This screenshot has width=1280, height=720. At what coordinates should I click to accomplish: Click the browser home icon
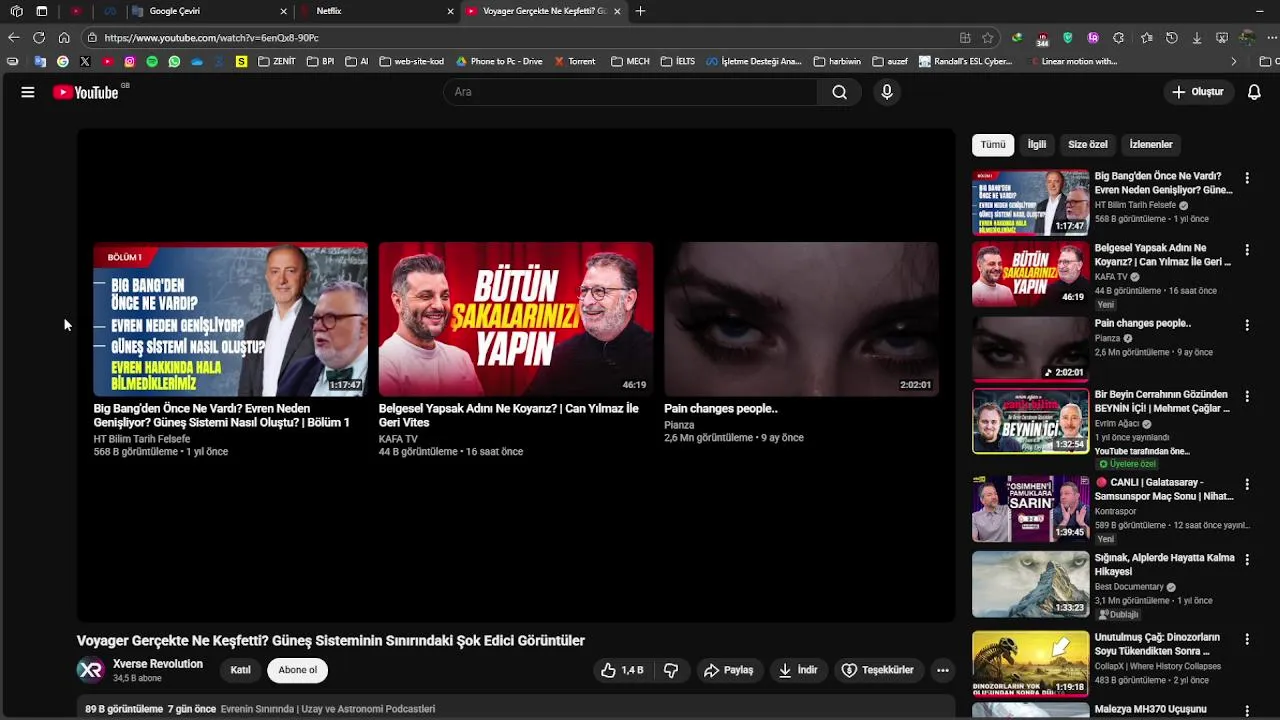pyautogui.click(x=64, y=38)
